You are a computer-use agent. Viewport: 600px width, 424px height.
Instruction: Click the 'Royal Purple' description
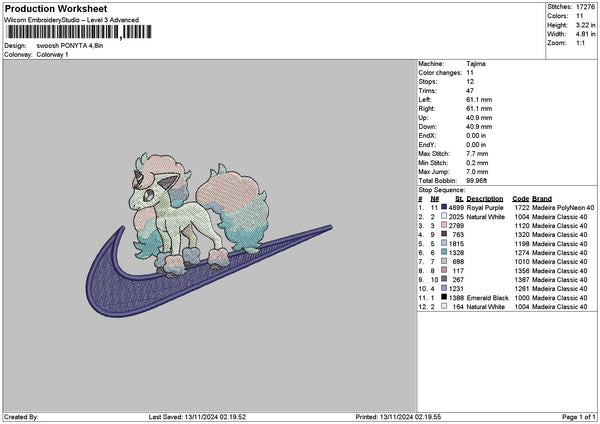tap(485, 208)
